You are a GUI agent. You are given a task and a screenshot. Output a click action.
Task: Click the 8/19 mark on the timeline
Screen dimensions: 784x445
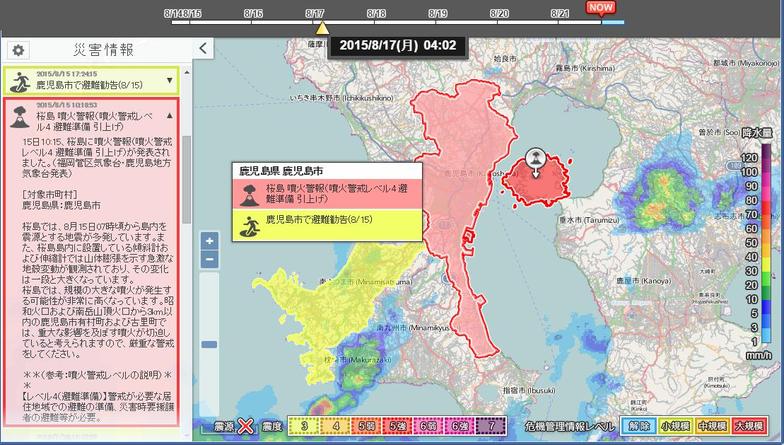pyautogui.click(x=438, y=15)
